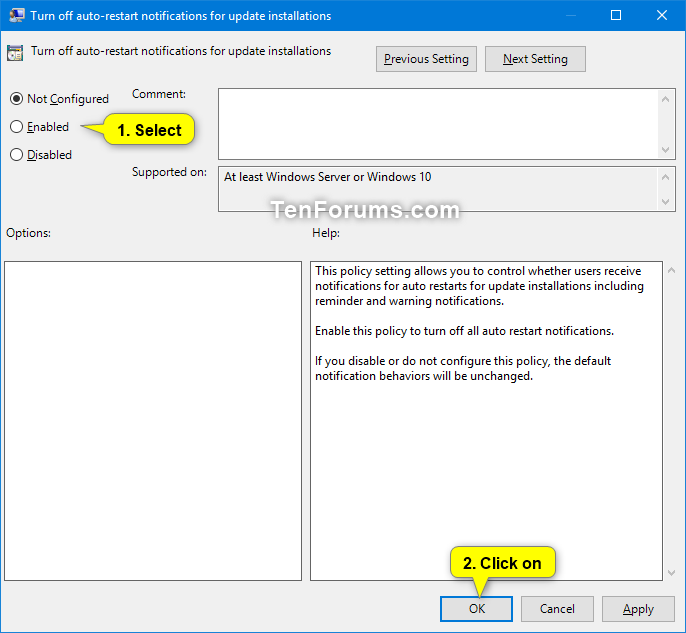Click the empty Options pane
Screen dimensions: 686x633
coord(153,421)
